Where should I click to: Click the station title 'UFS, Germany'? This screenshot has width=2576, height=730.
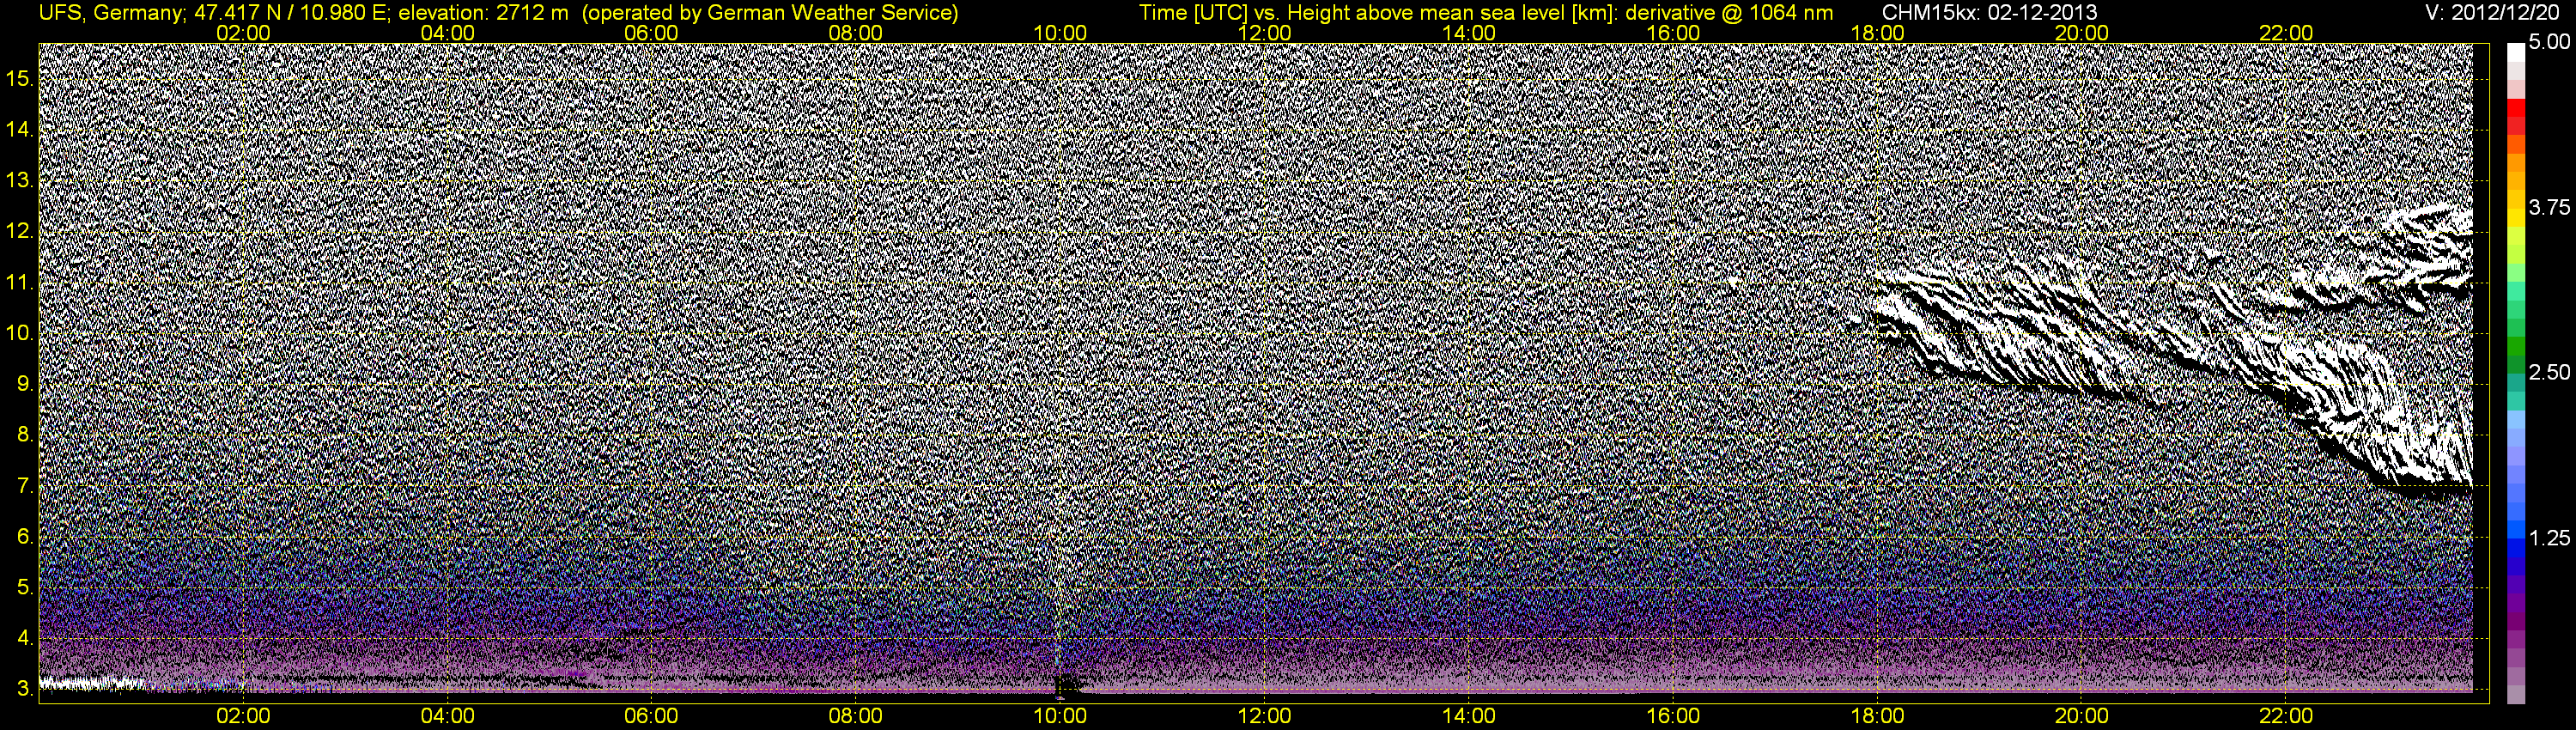(x=110, y=12)
